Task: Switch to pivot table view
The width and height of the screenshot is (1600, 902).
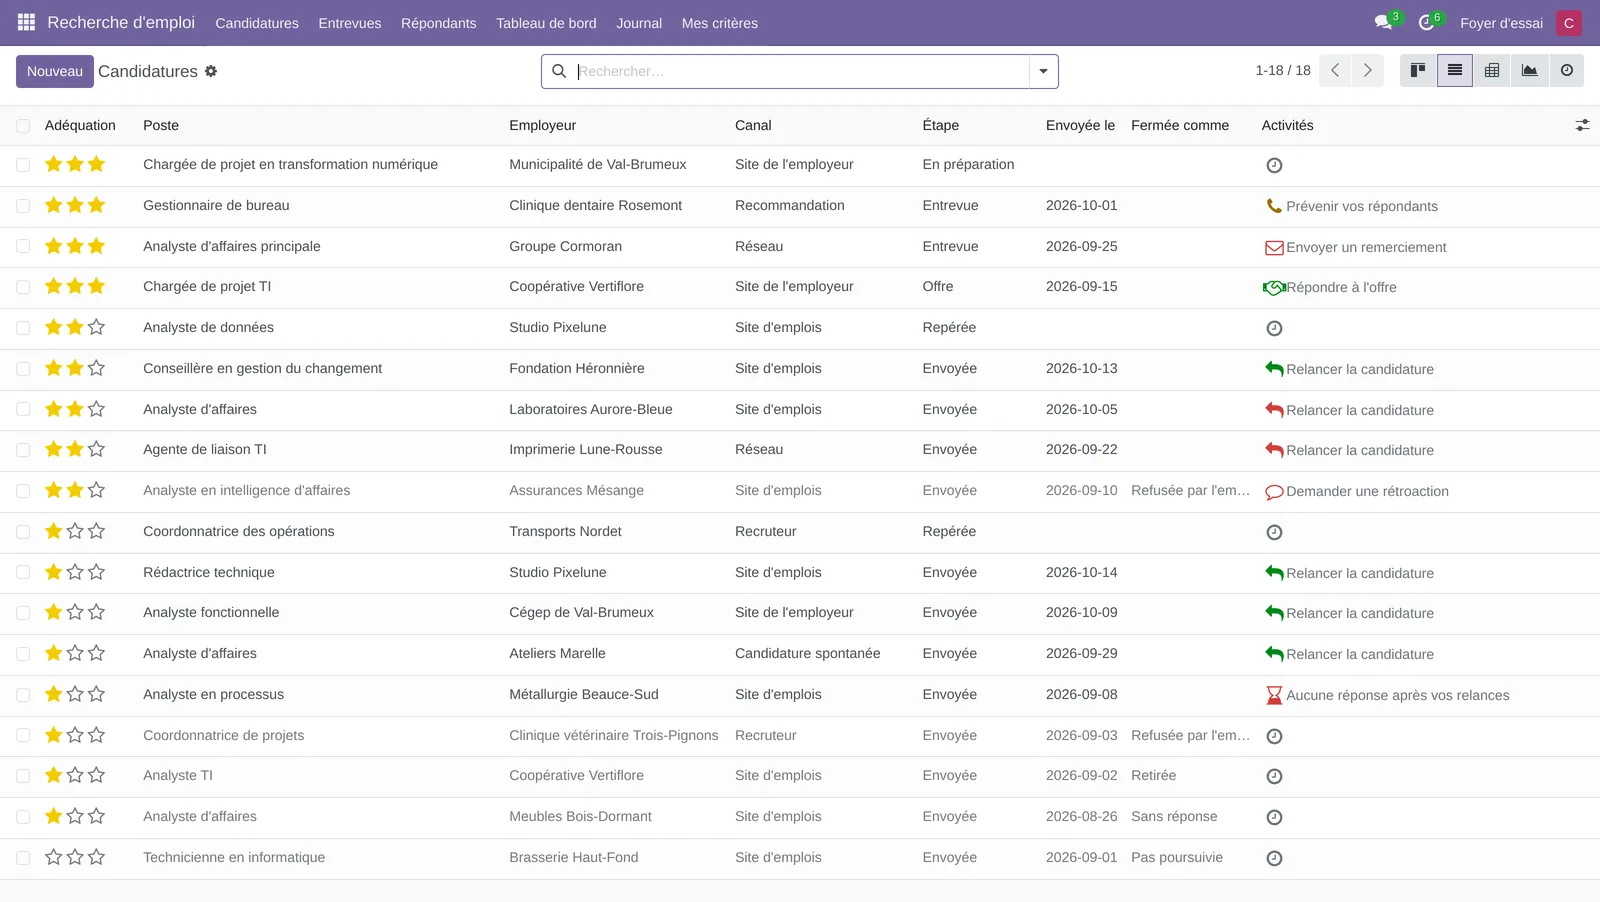Action: 1492,71
